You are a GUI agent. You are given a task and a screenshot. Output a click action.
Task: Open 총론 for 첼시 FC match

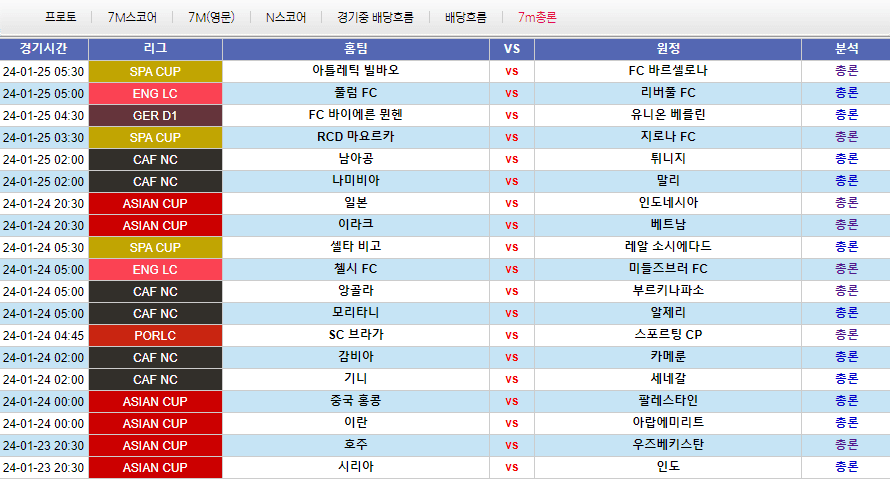tap(846, 269)
